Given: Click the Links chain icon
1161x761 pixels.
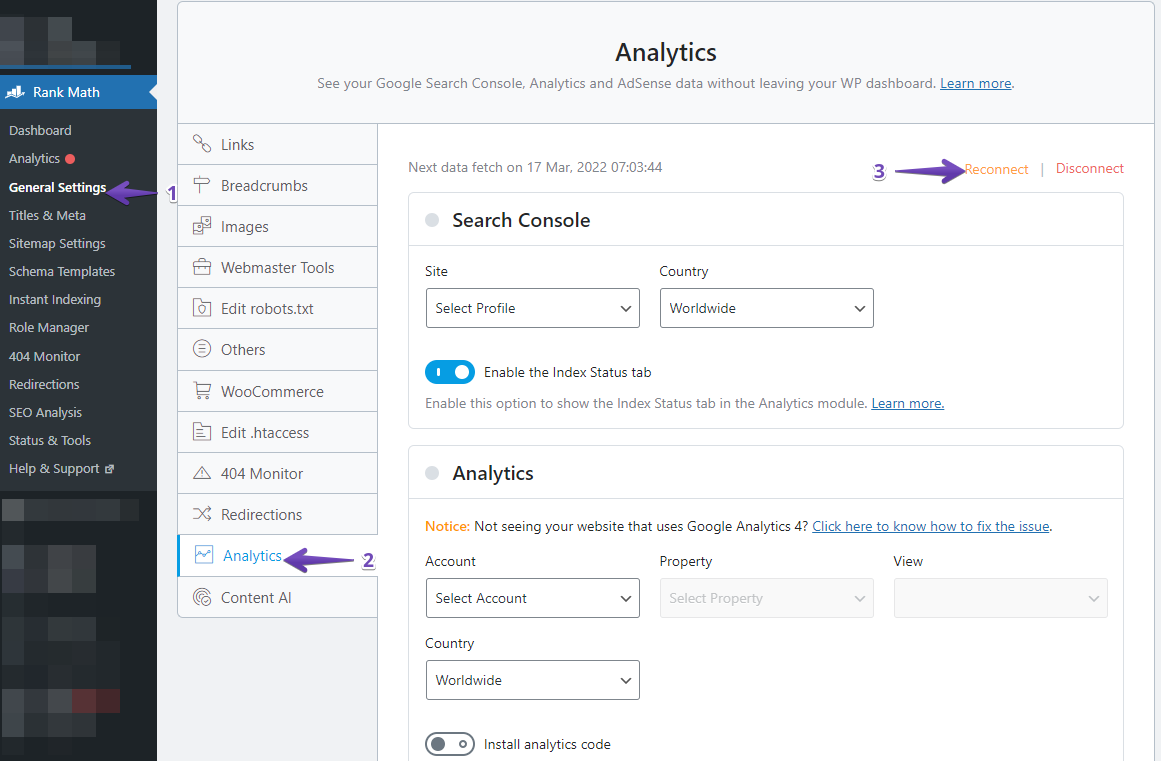Looking at the screenshot, I should [202, 144].
